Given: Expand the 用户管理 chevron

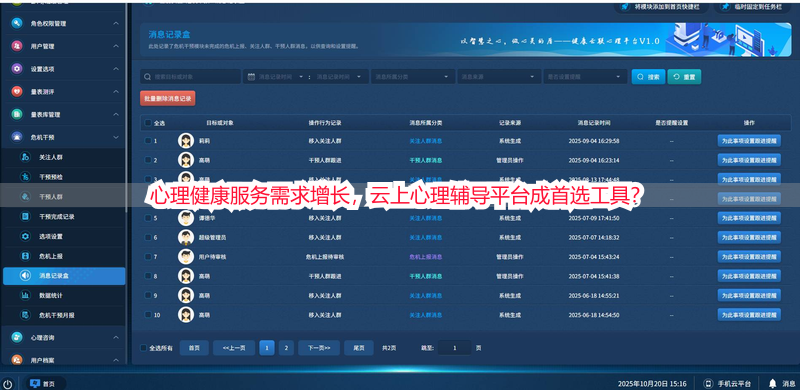Looking at the screenshot, I should (x=116, y=46).
